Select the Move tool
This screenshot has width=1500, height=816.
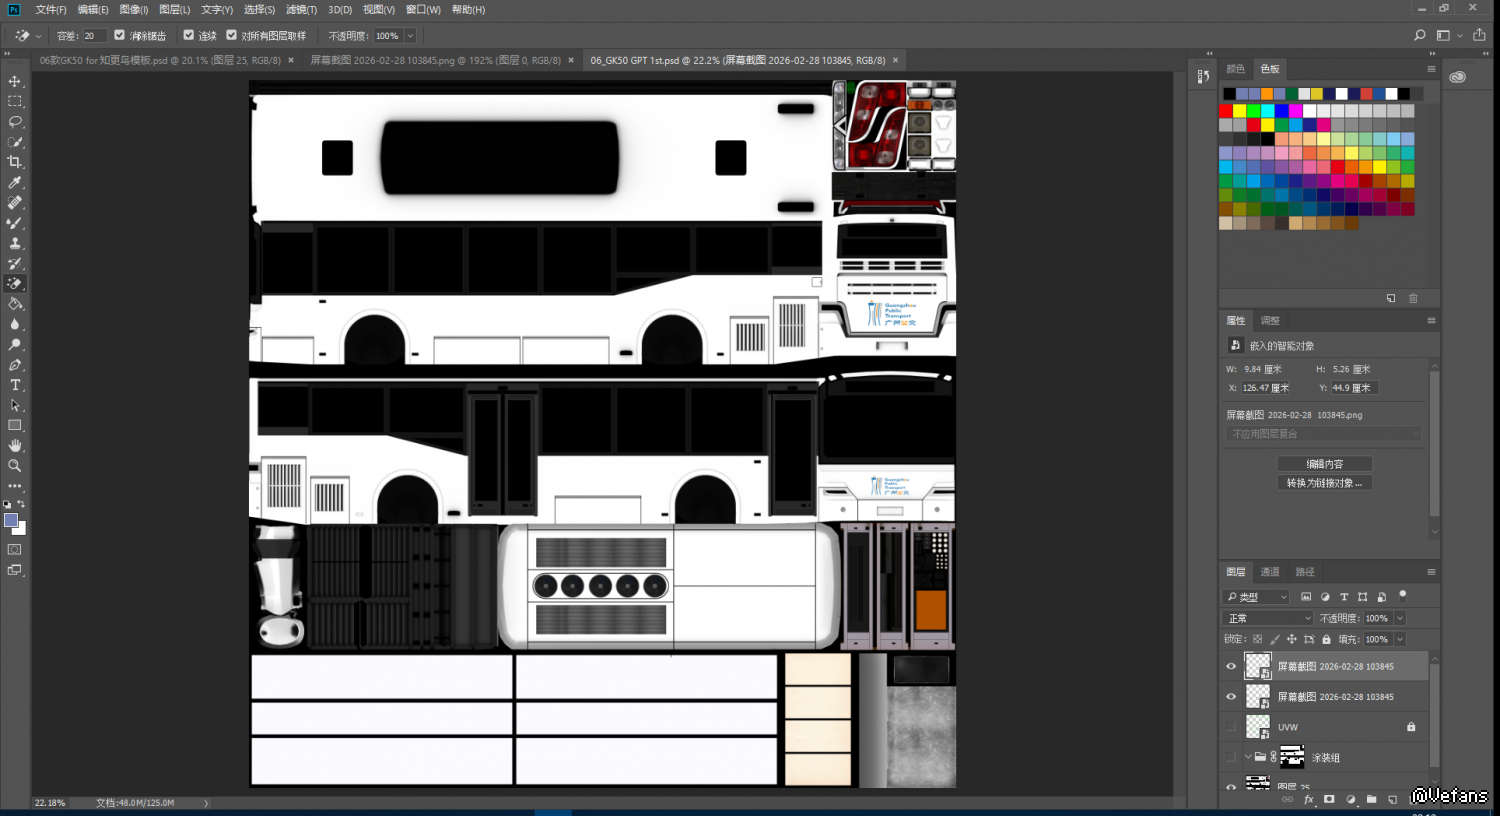(x=15, y=81)
